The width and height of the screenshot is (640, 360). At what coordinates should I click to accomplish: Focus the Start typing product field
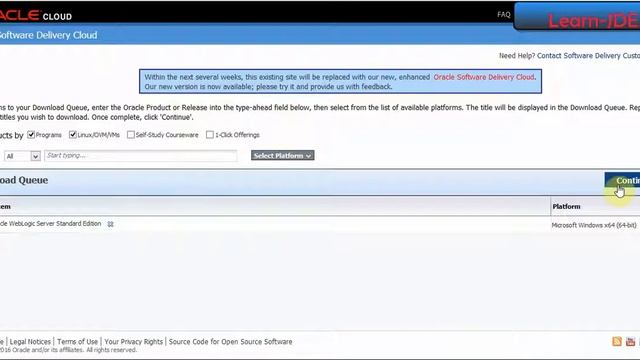140,156
